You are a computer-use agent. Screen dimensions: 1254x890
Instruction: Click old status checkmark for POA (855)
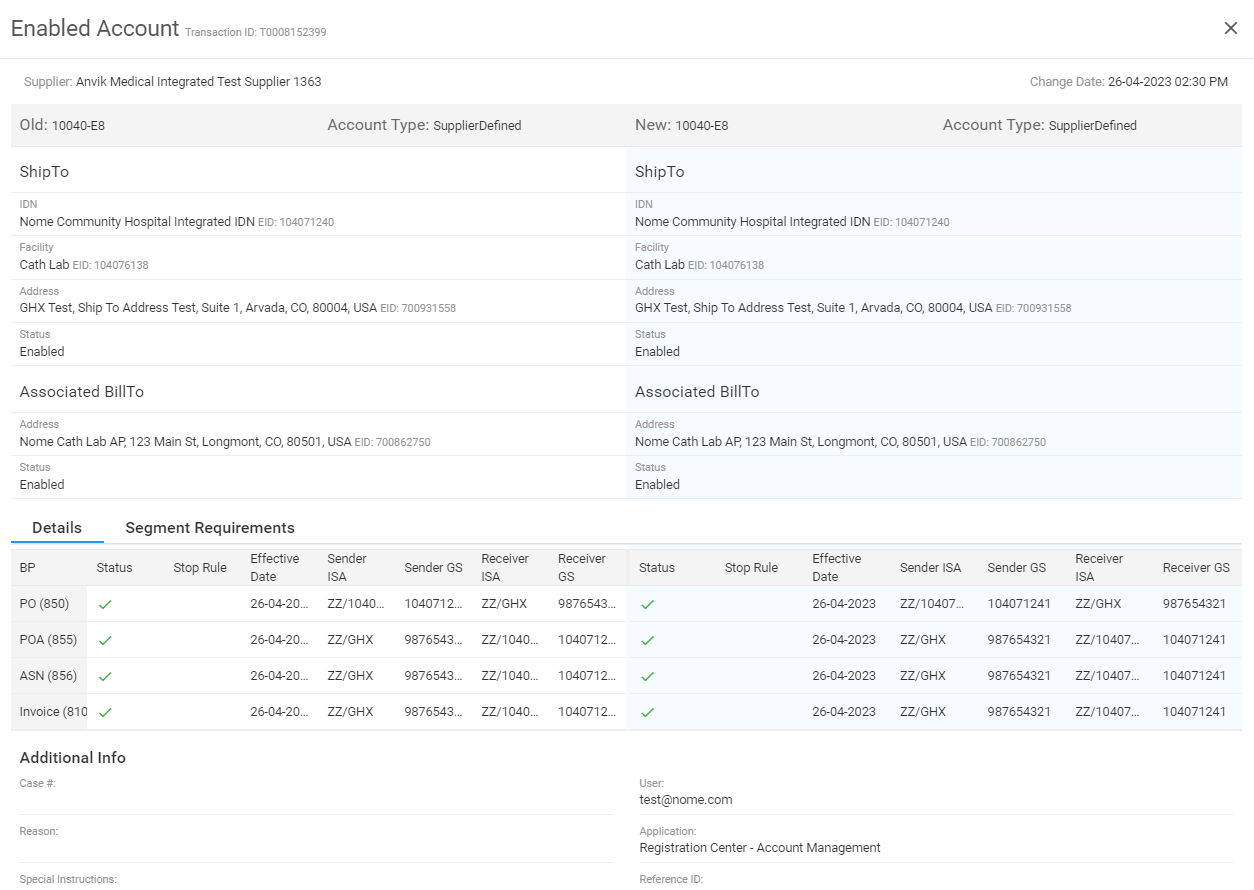(x=105, y=640)
